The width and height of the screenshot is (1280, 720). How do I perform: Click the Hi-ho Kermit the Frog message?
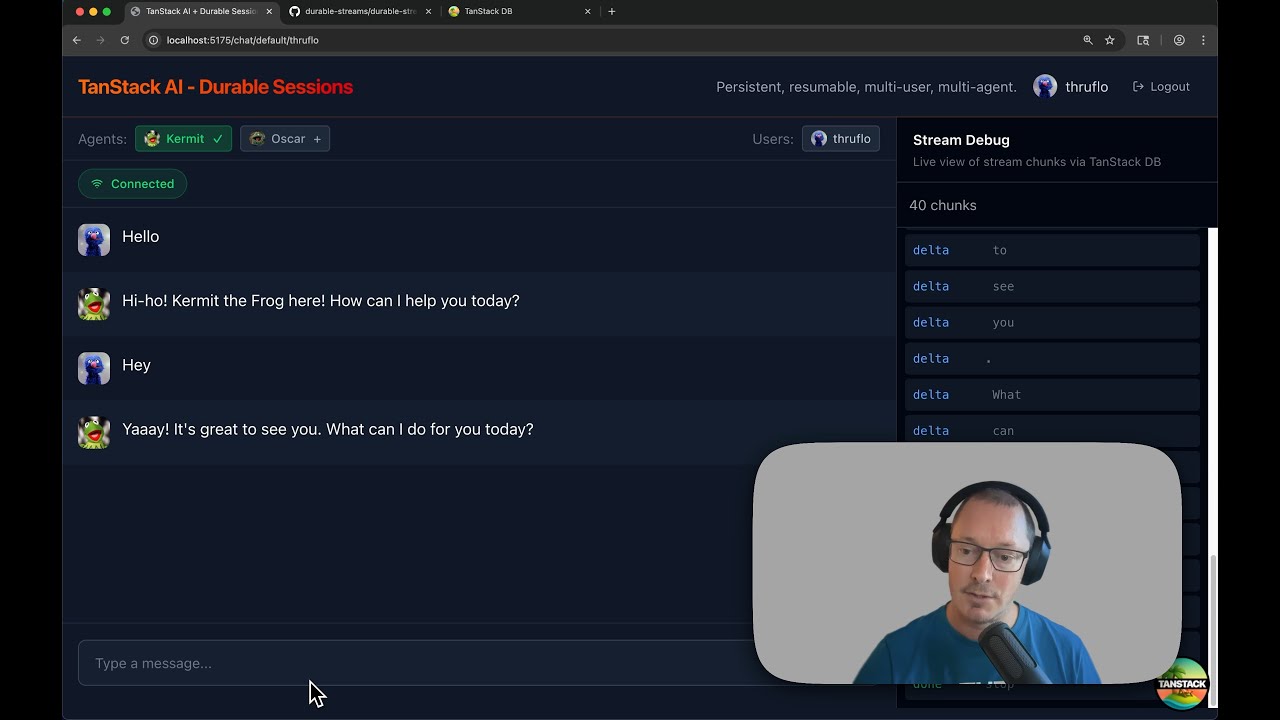321,301
